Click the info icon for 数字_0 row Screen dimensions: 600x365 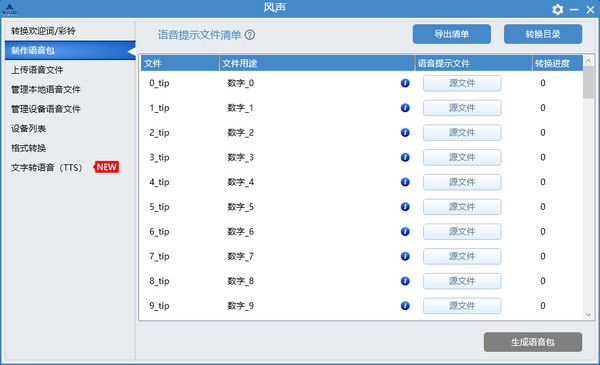pyautogui.click(x=405, y=83)
